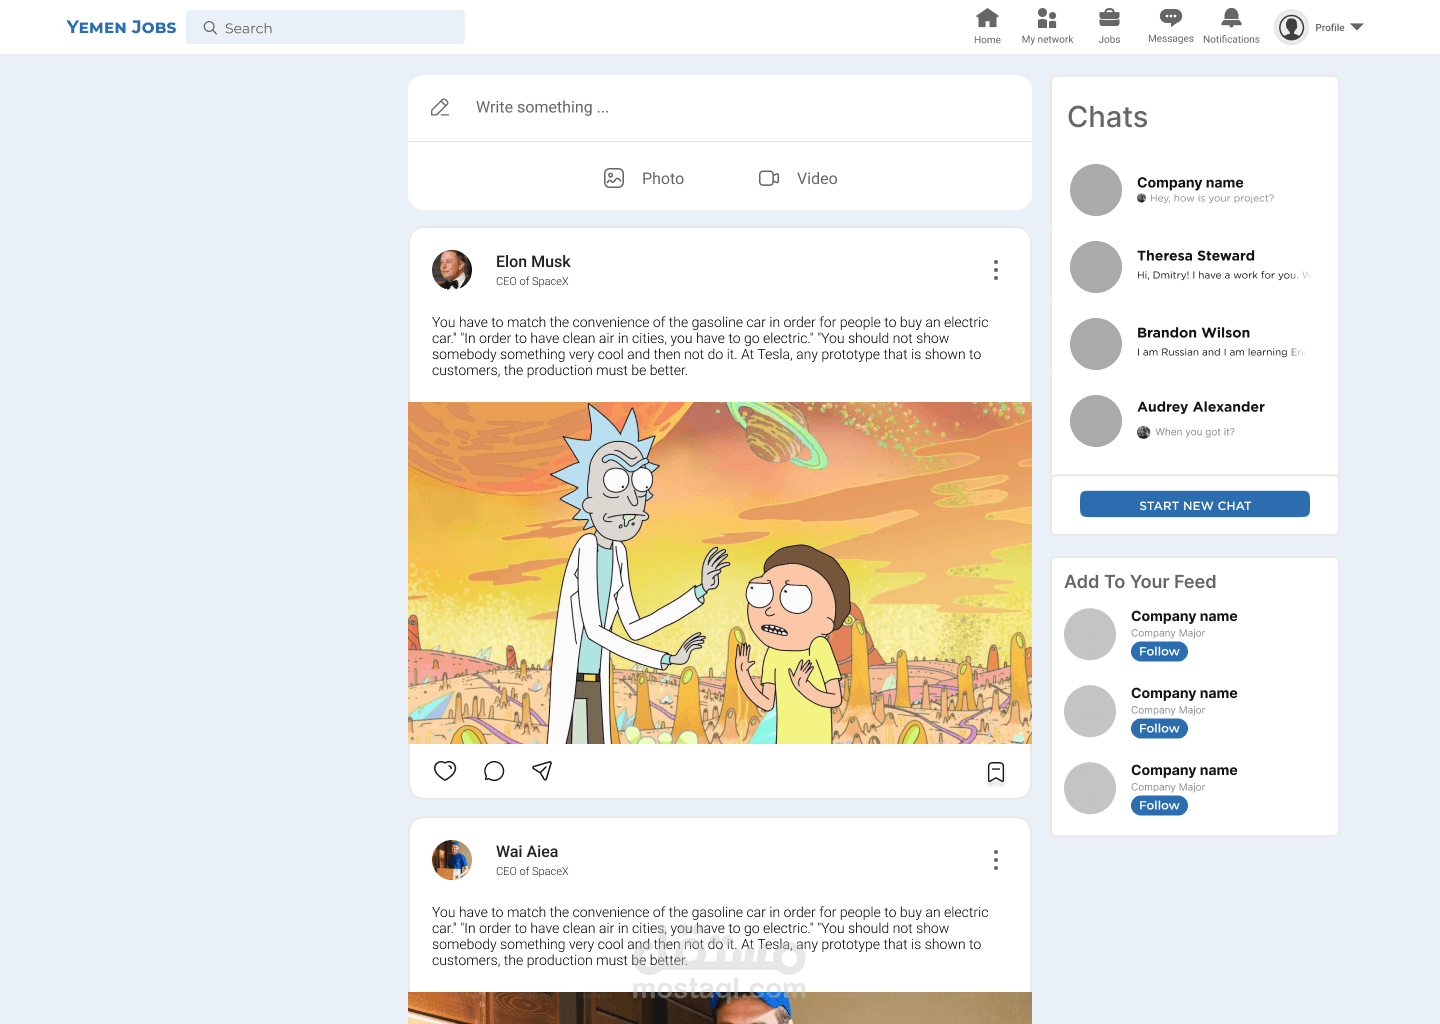Open the chat with Theresa Steward
The width and height of the screenshot is (1440, 1024).
click(x=1195, y=267)
